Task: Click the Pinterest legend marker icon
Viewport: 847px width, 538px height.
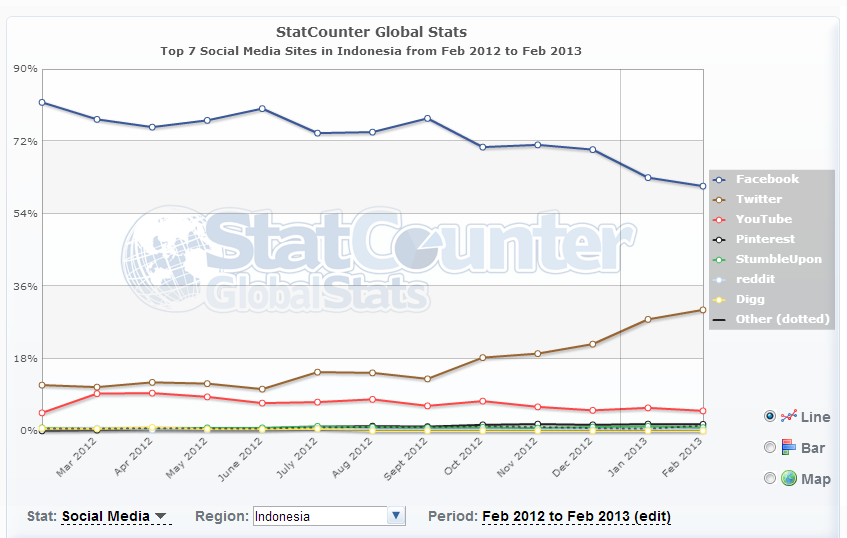Action: [719, 240]
